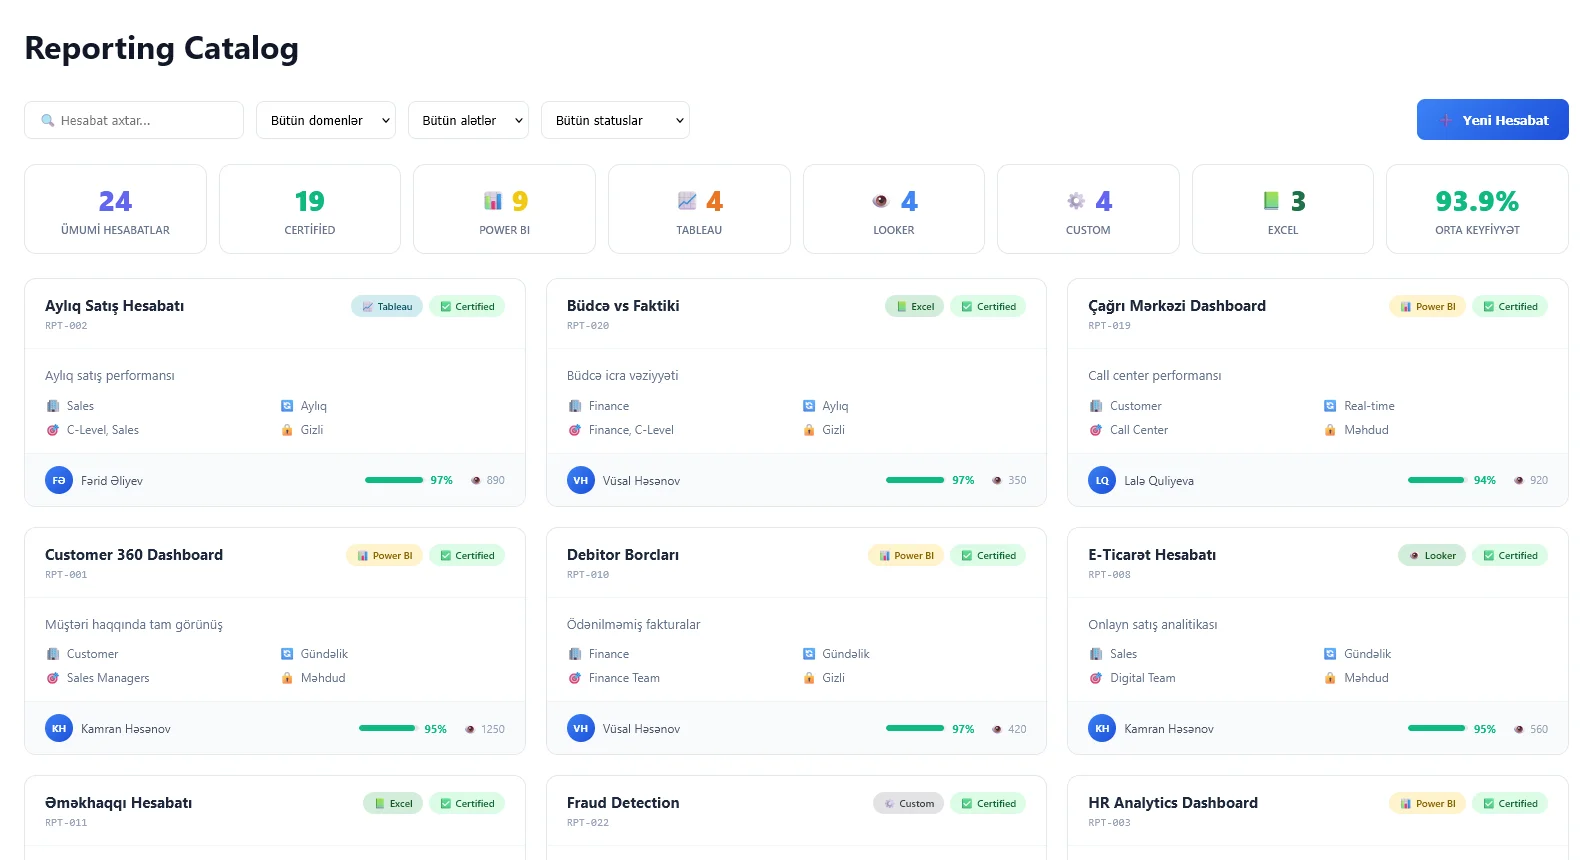Click the text Ödənilməmiş fakturalar
Screen dimensions: 1589x860
coord(633,625)
